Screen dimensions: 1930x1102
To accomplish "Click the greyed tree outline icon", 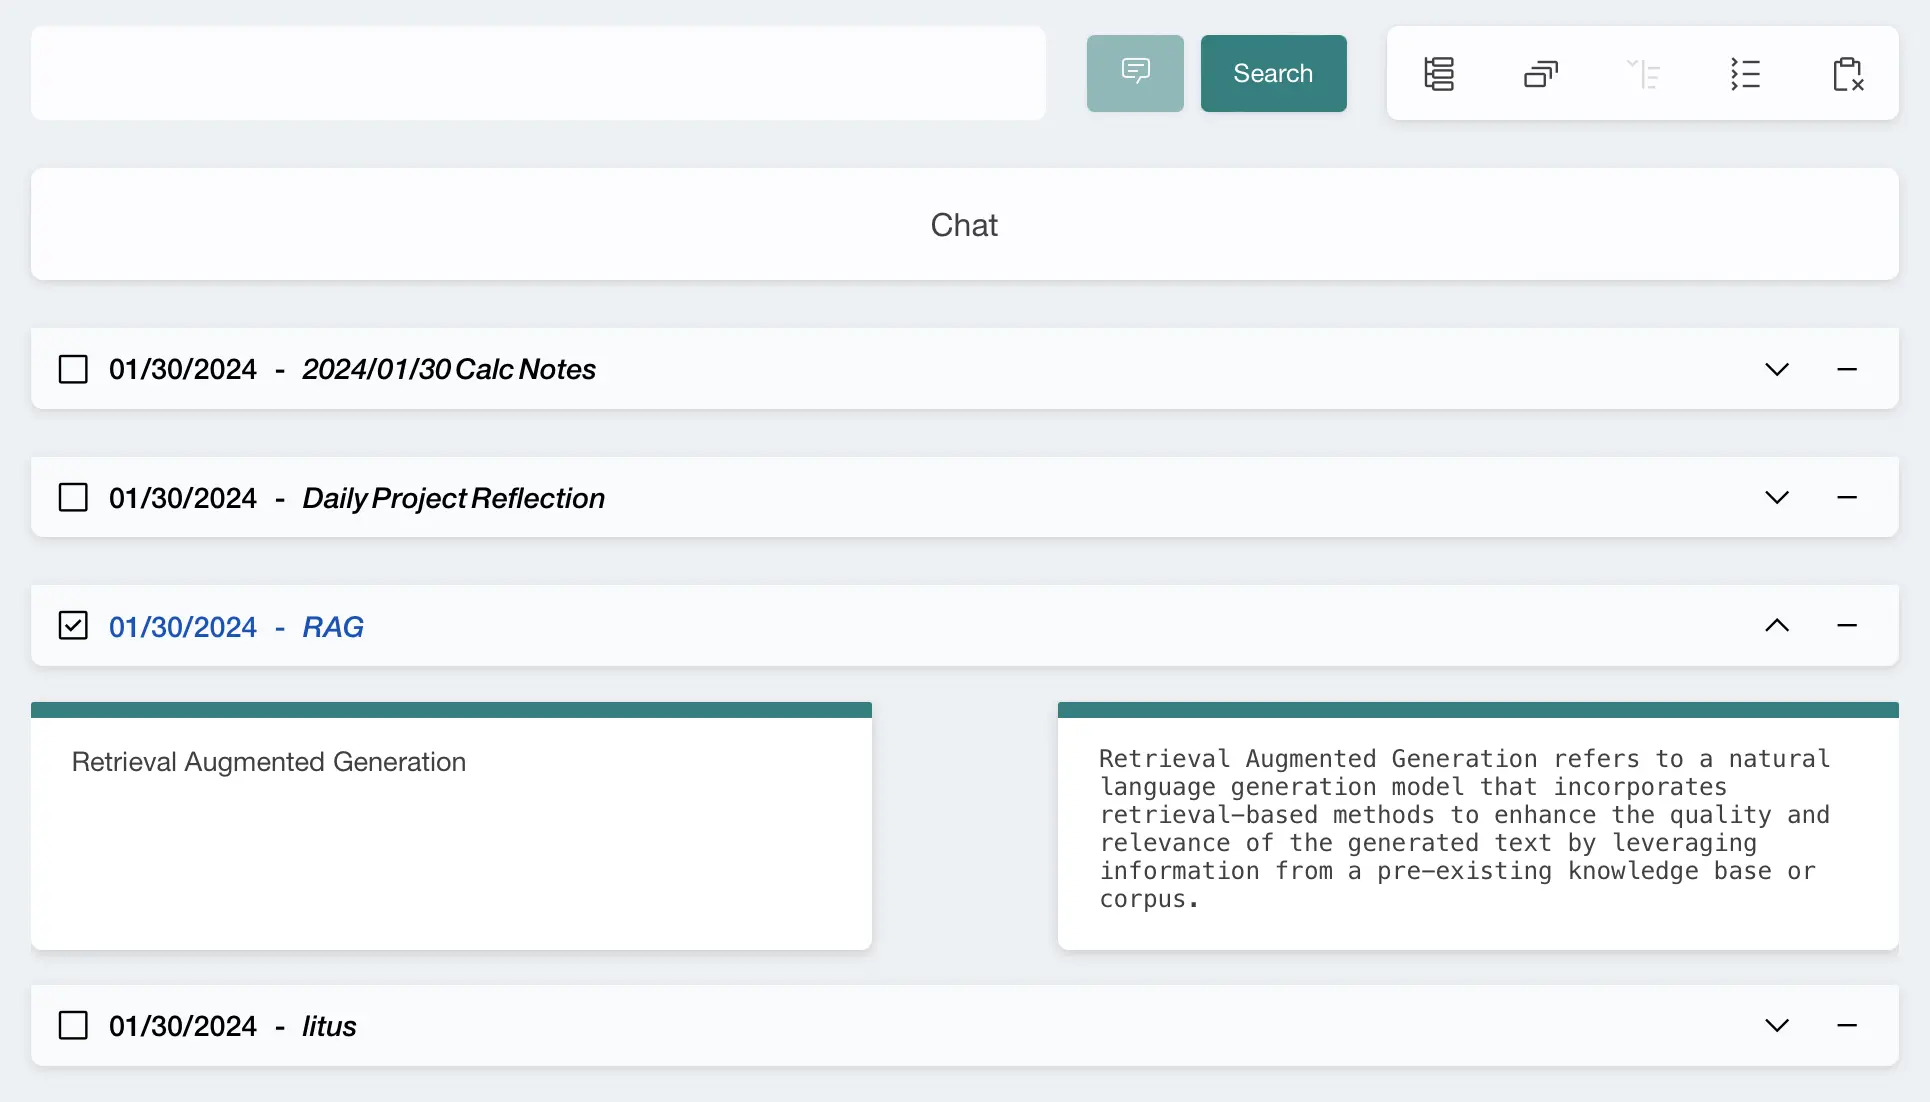I will (1643, 73).
